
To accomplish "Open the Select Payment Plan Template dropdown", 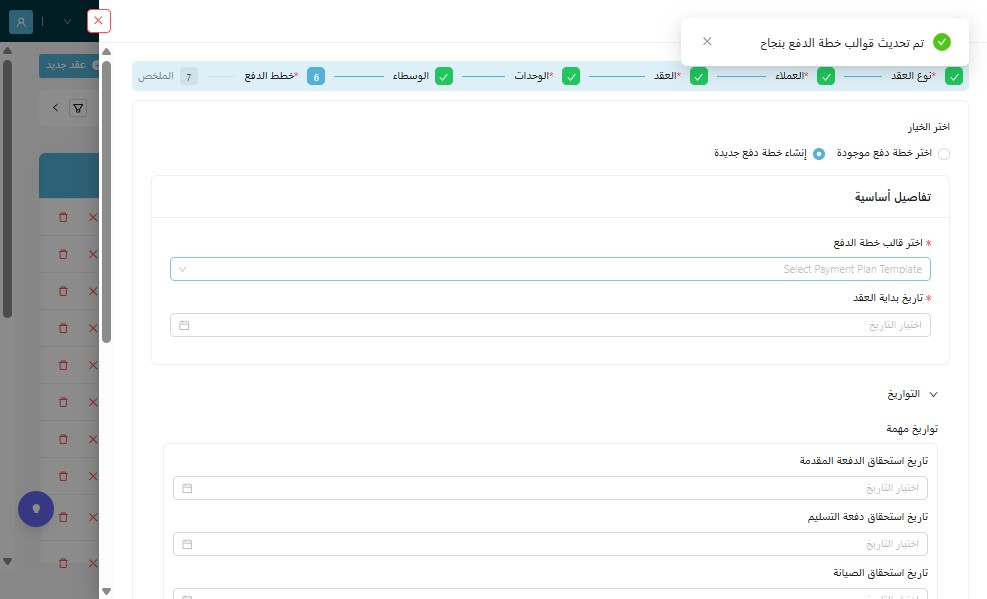I will [x=550, y=269].
